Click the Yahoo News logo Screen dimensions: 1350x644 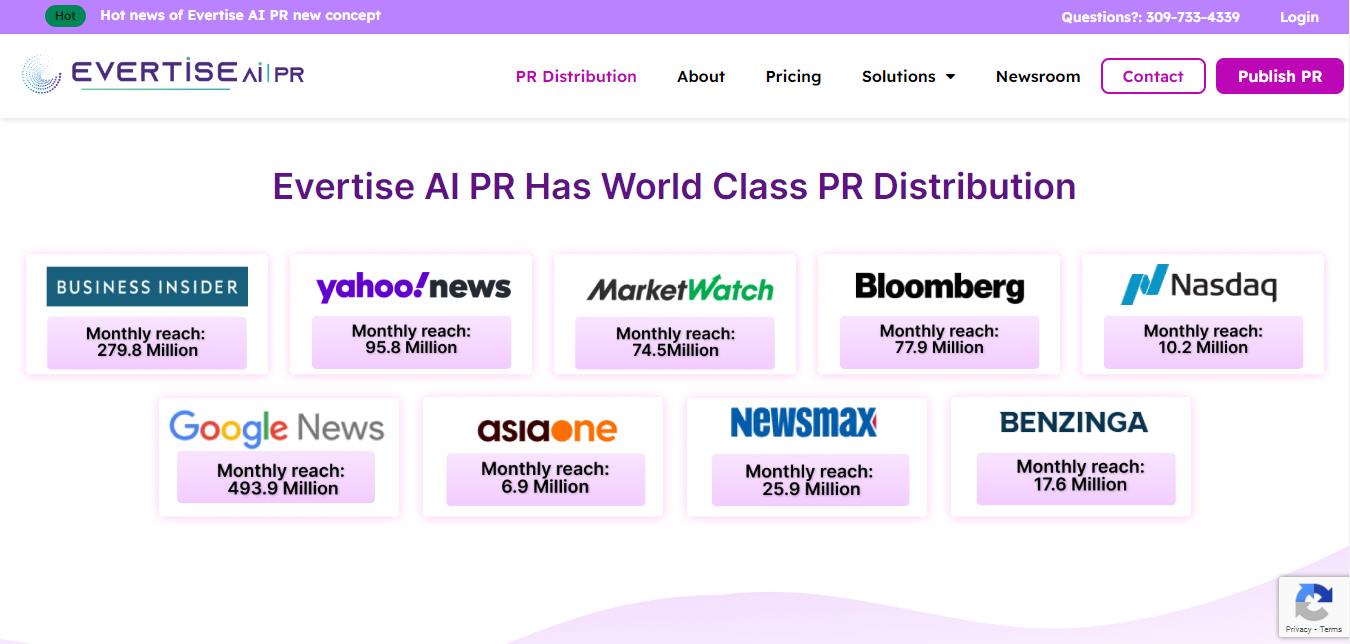[414, 287]
